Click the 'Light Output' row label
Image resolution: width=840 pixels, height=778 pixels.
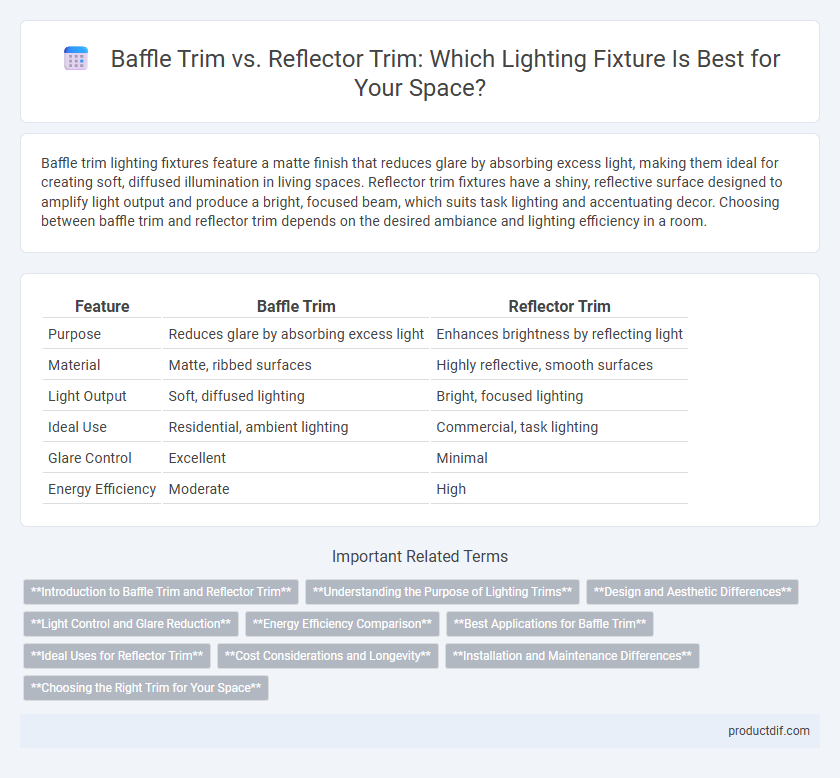pyautogui.click(x=87, y=397)
